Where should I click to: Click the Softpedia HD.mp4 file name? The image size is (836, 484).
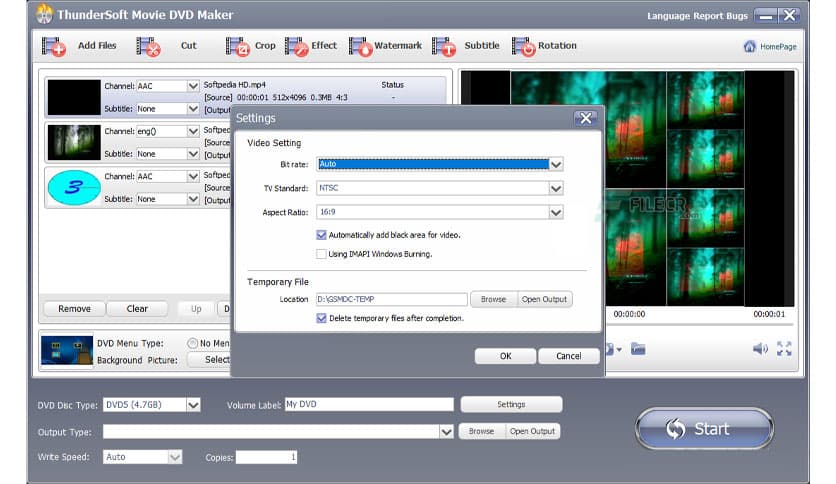(235, 85)
